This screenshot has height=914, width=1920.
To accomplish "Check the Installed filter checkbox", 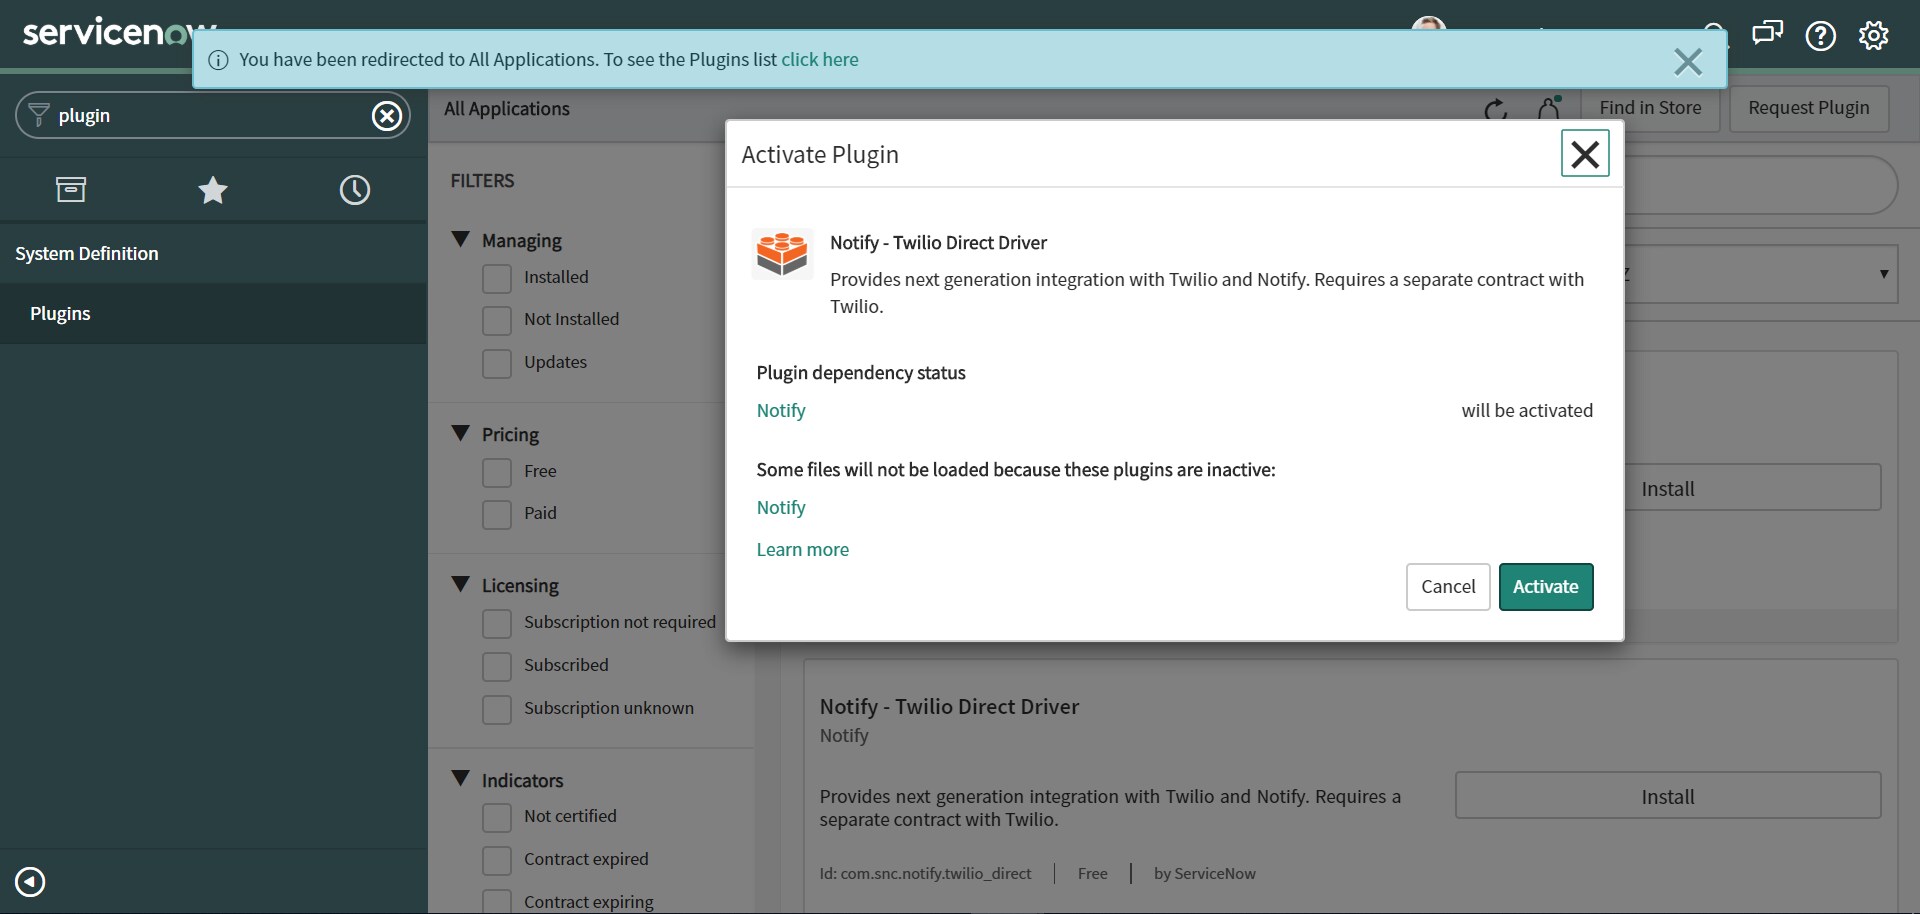I will (497, 278).
